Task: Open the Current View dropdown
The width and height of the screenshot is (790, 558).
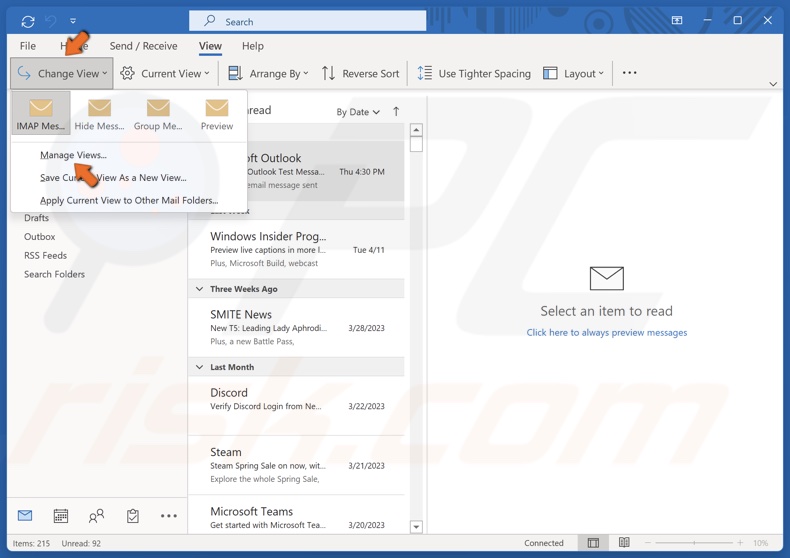Action: point(165,74)
